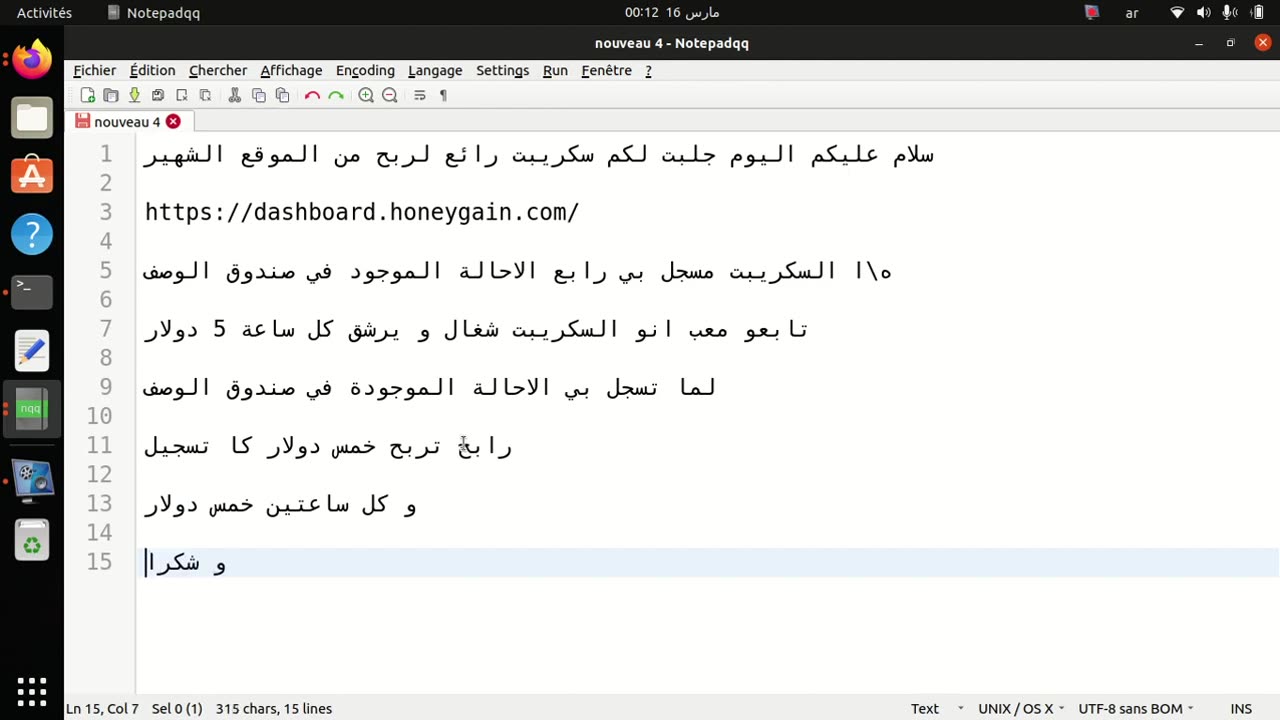Select the nouveau 4 document tab

[x=129, y=121]
